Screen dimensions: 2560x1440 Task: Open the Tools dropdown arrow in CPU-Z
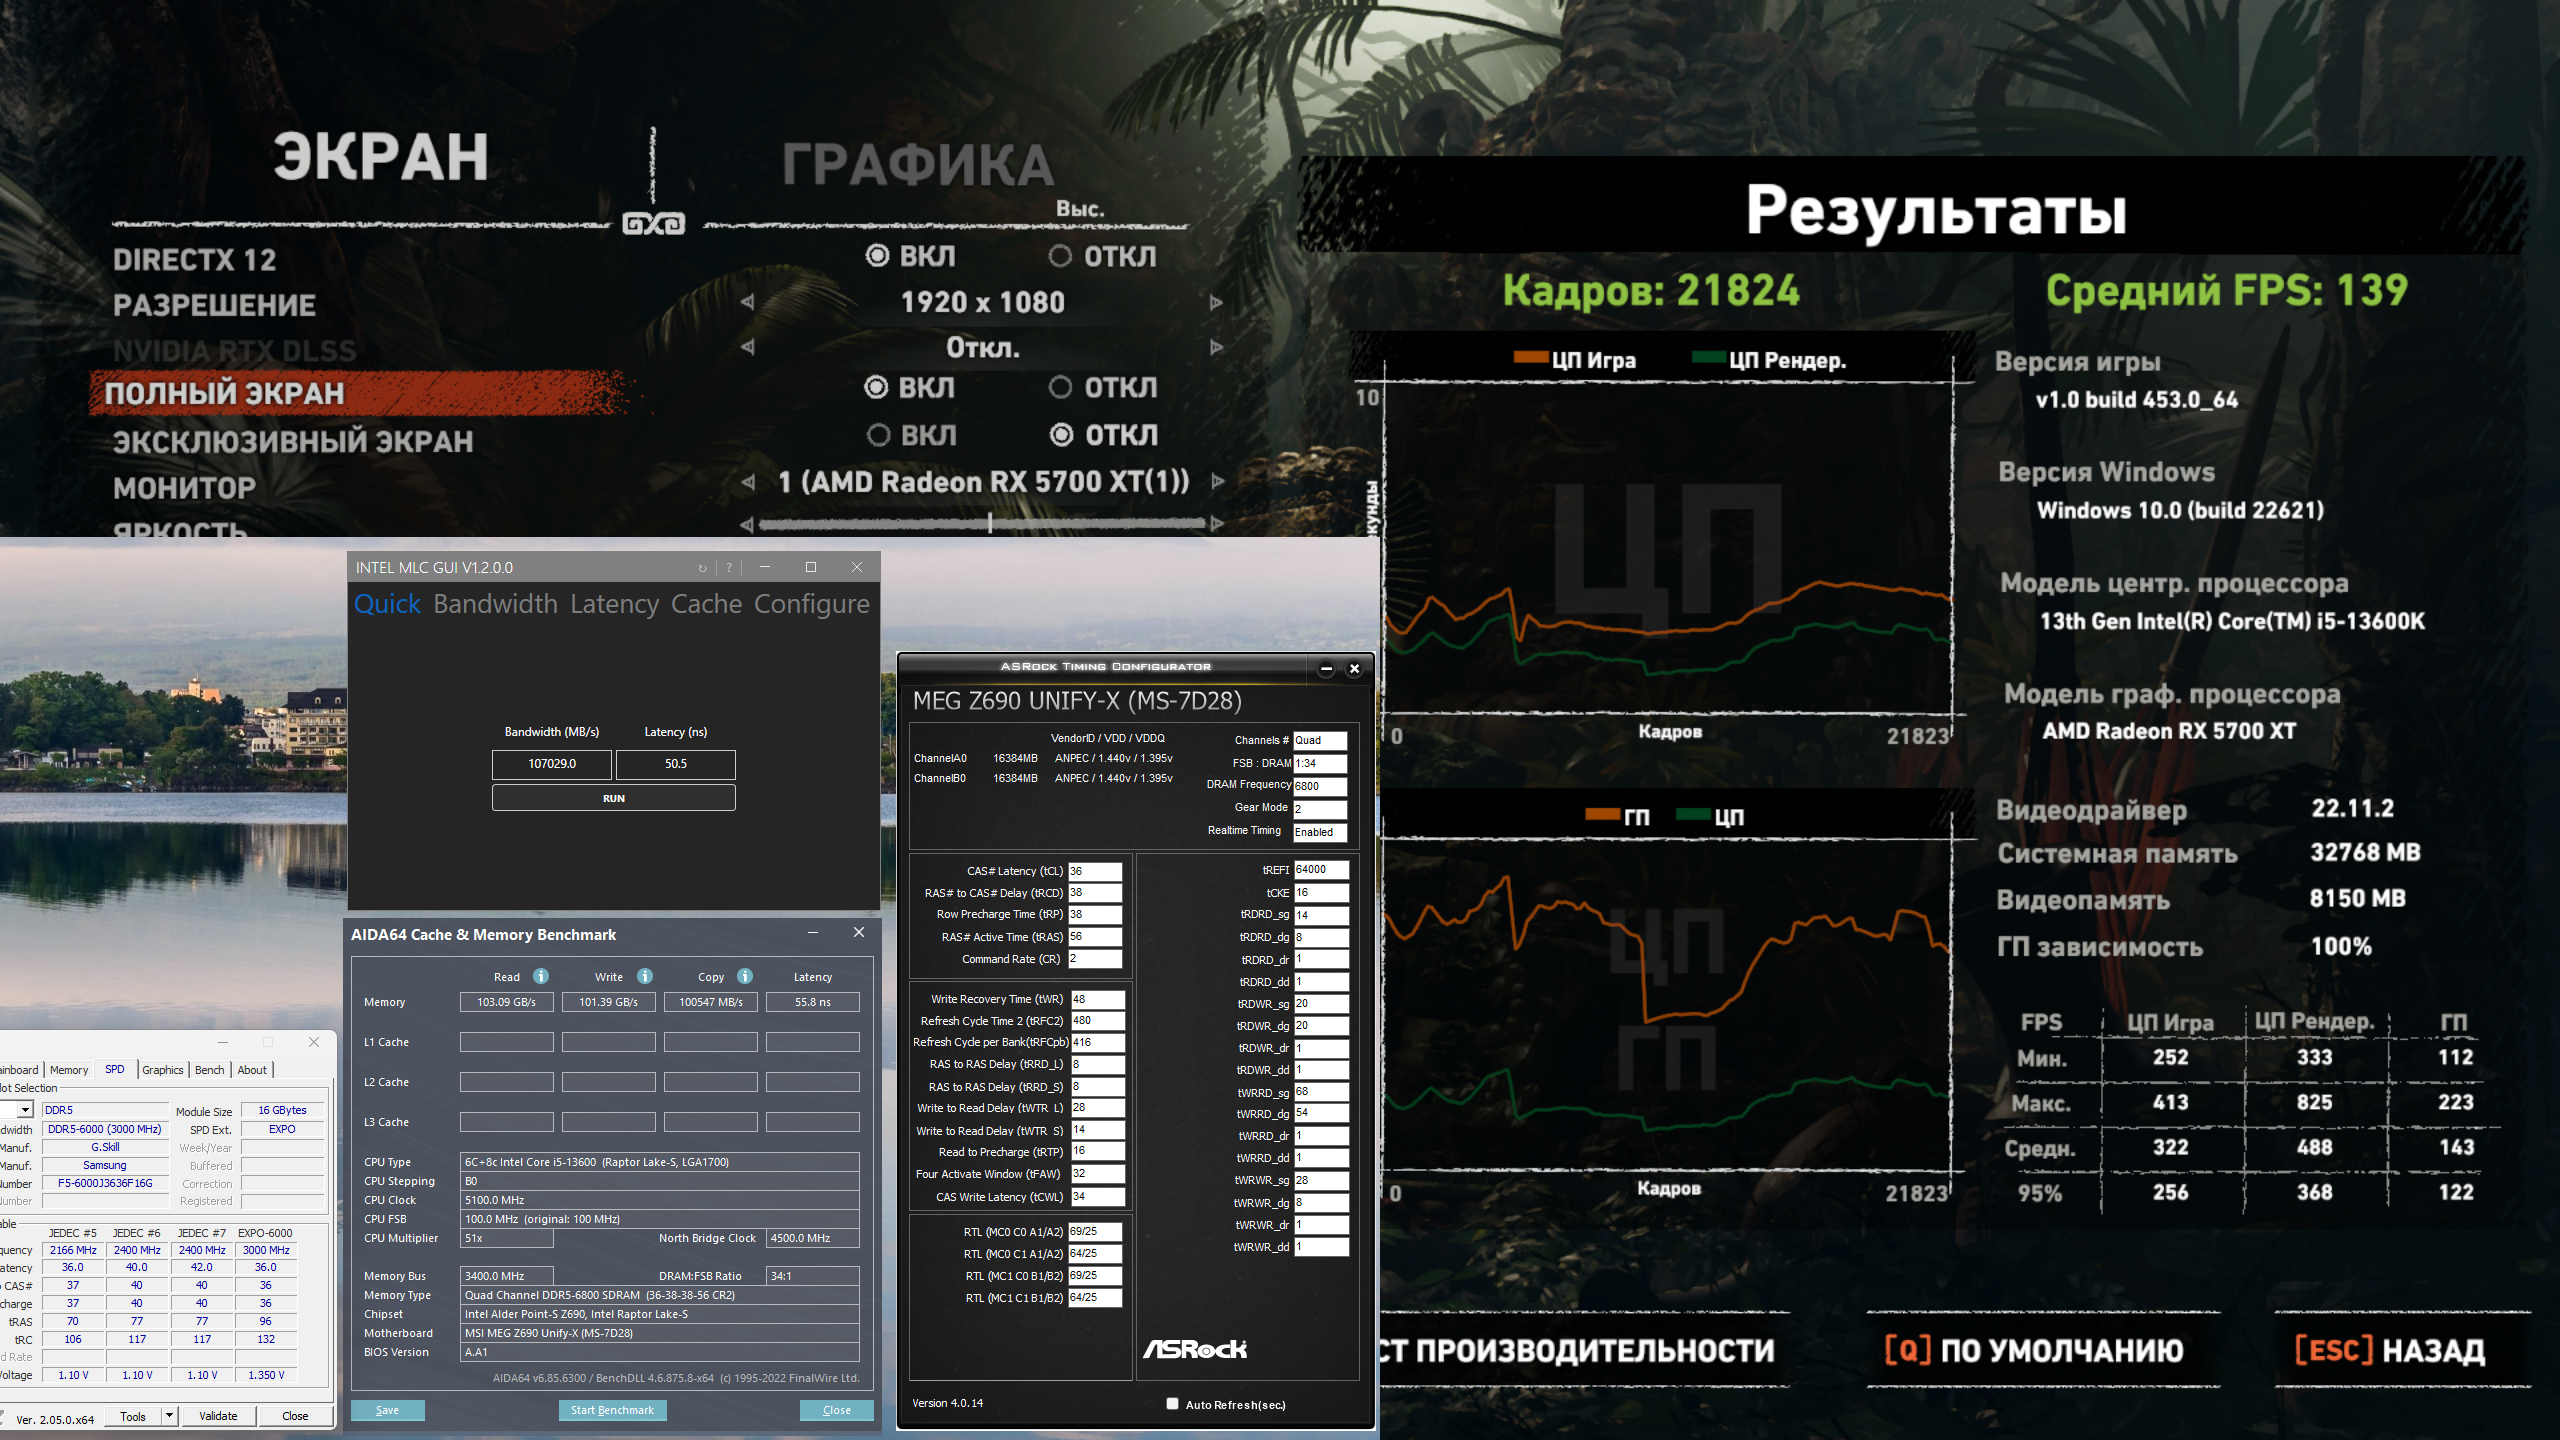[169, 1415]
